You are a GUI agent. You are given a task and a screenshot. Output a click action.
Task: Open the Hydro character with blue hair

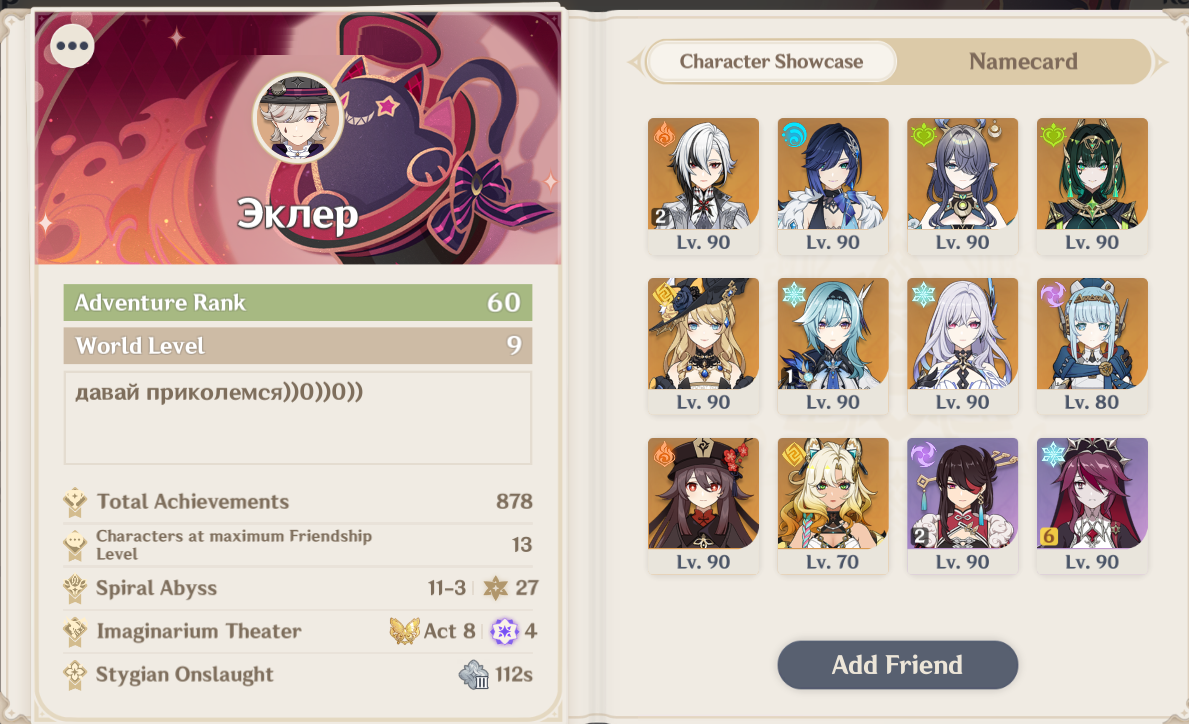pos(833,186)
